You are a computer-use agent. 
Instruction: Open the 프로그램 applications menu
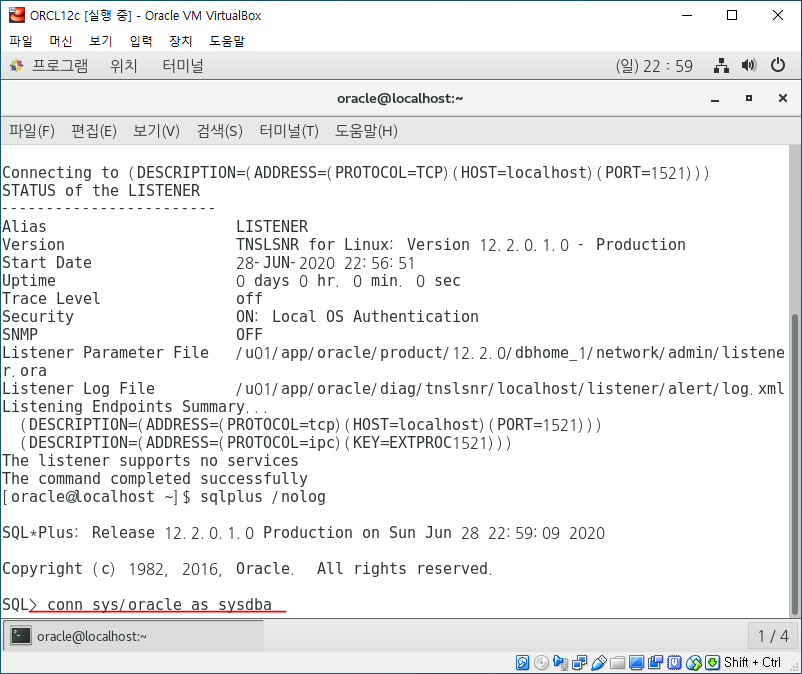[59, 65]
